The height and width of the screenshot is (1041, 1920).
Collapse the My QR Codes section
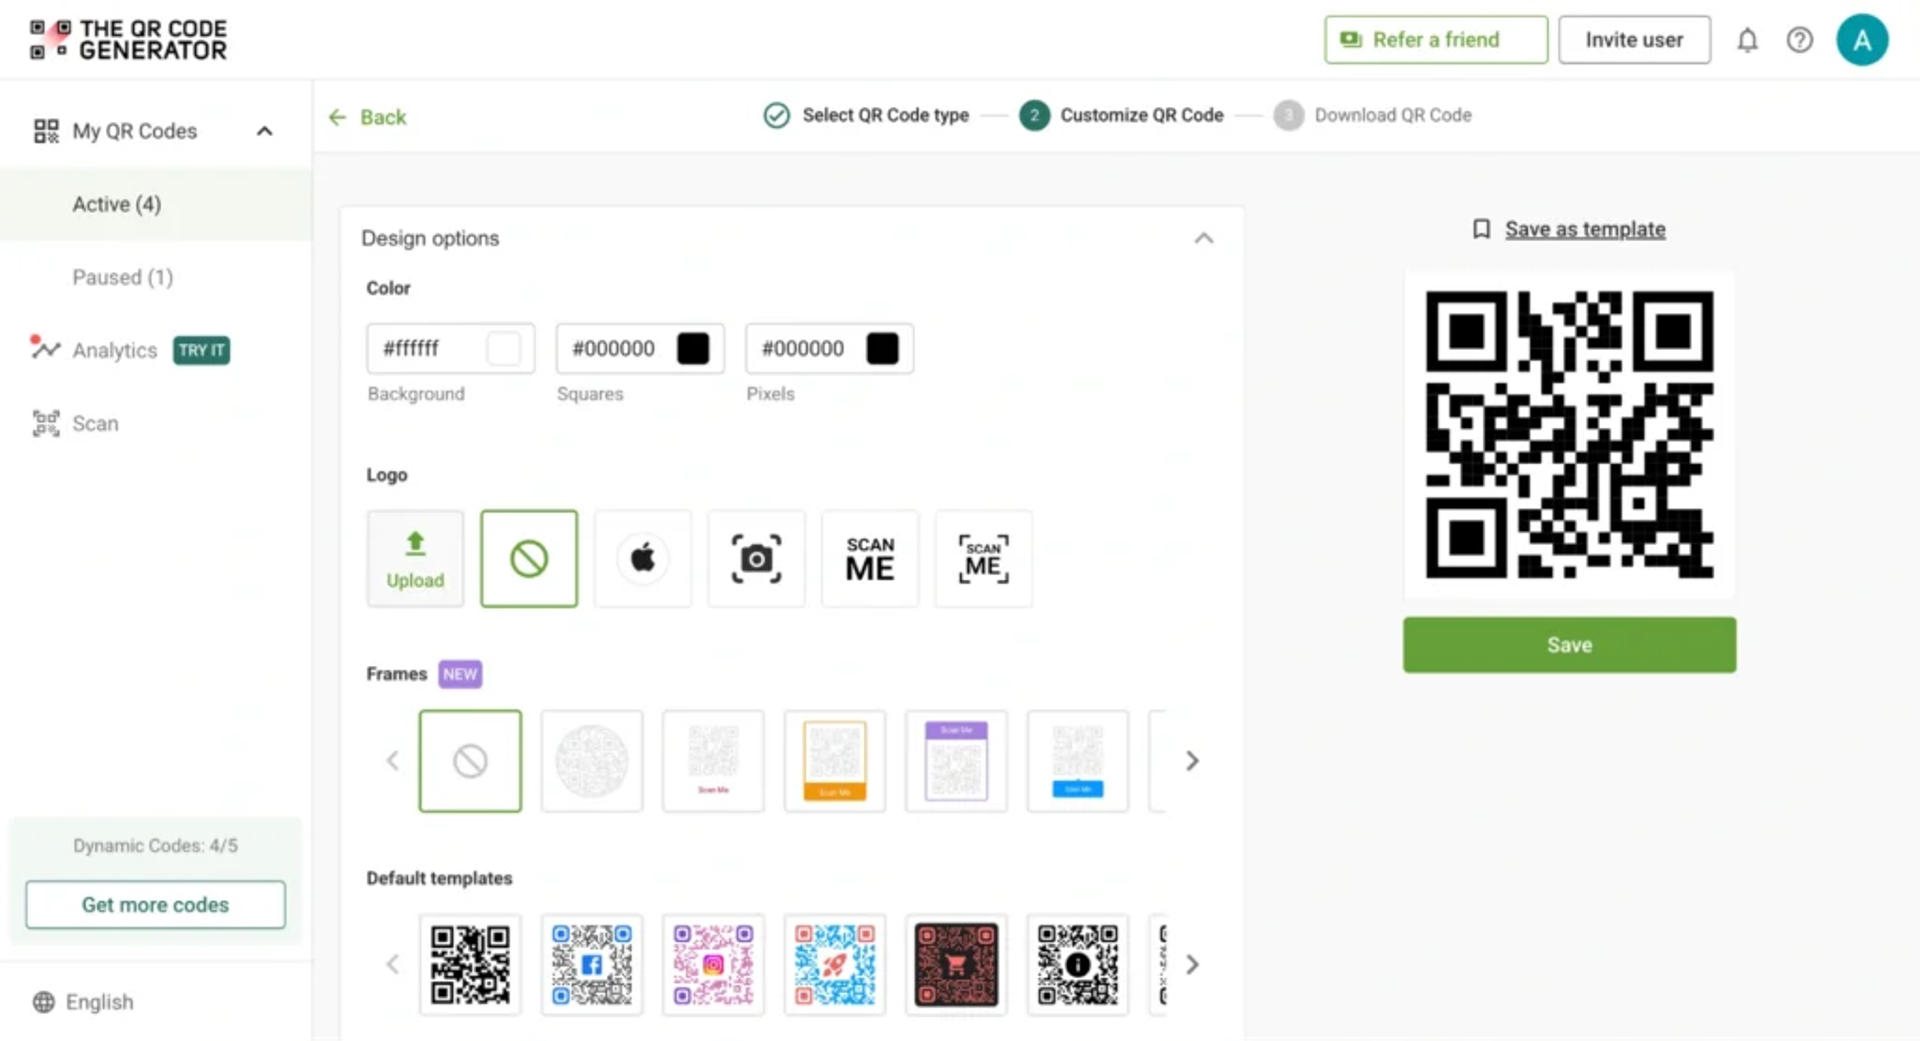[x=264, y=131]
